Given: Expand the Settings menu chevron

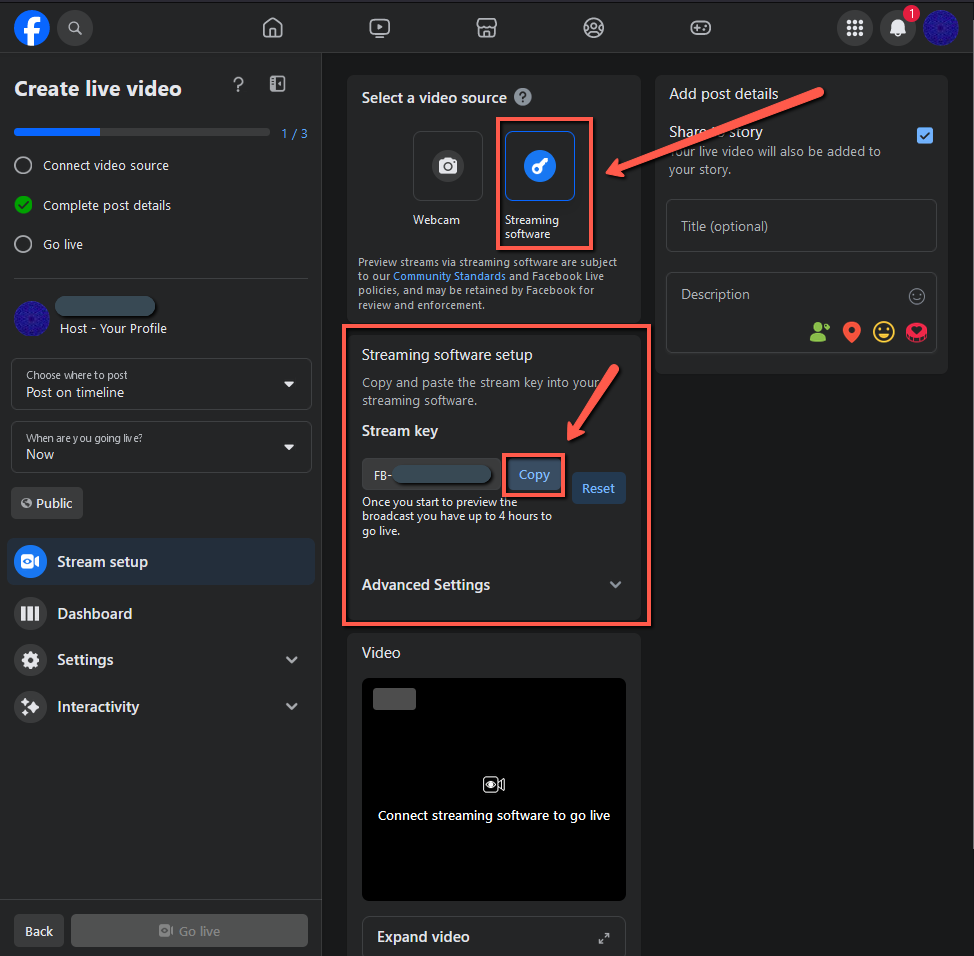Looking at the screenshot, I should [x=292, y=660].
